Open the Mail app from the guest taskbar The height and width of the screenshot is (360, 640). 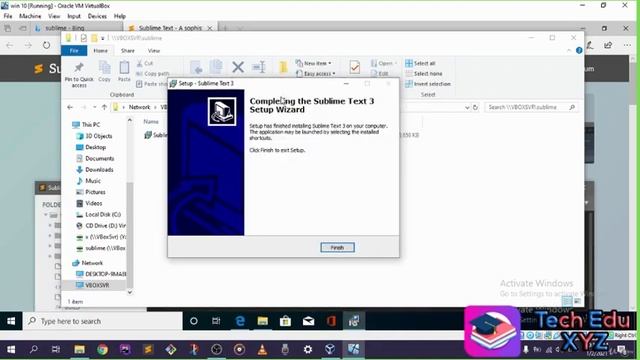309,321
